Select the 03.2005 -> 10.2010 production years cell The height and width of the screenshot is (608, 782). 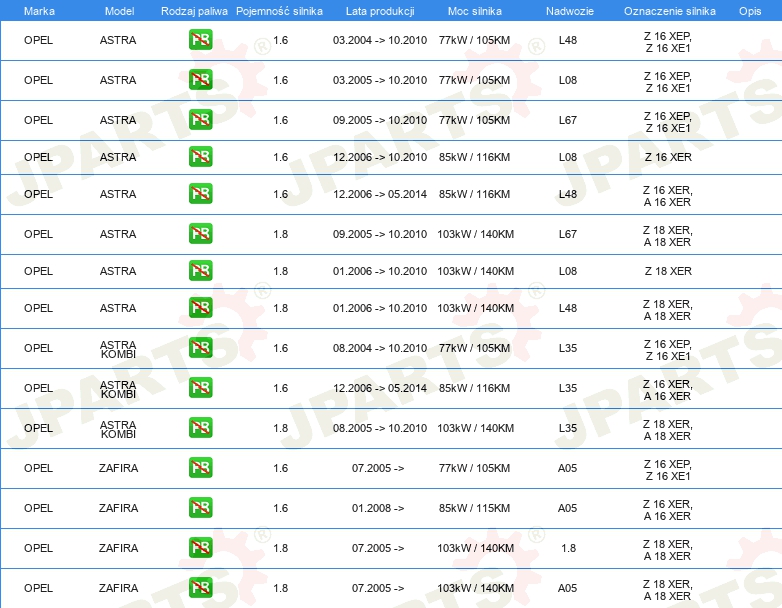pyautogui.click(x=379, y=80)
